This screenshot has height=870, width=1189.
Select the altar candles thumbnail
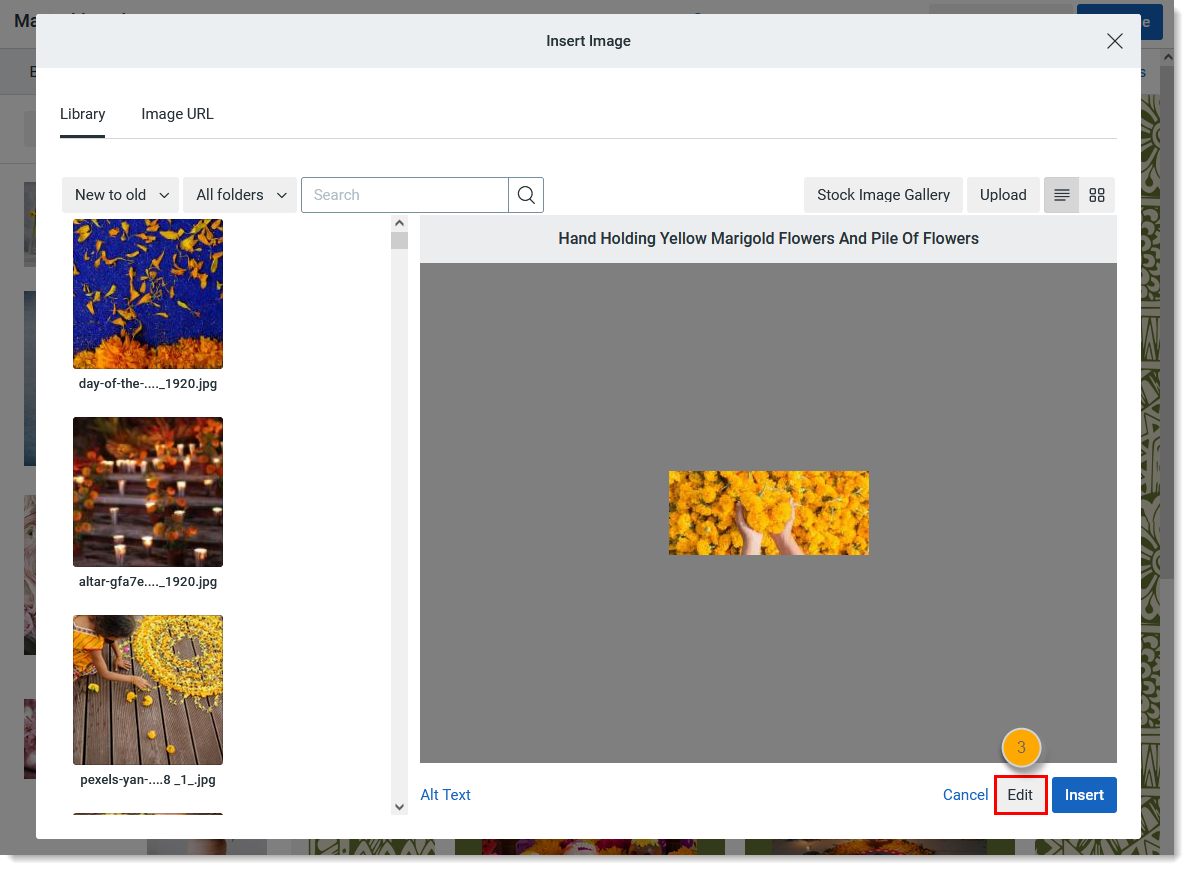[148, 492]
